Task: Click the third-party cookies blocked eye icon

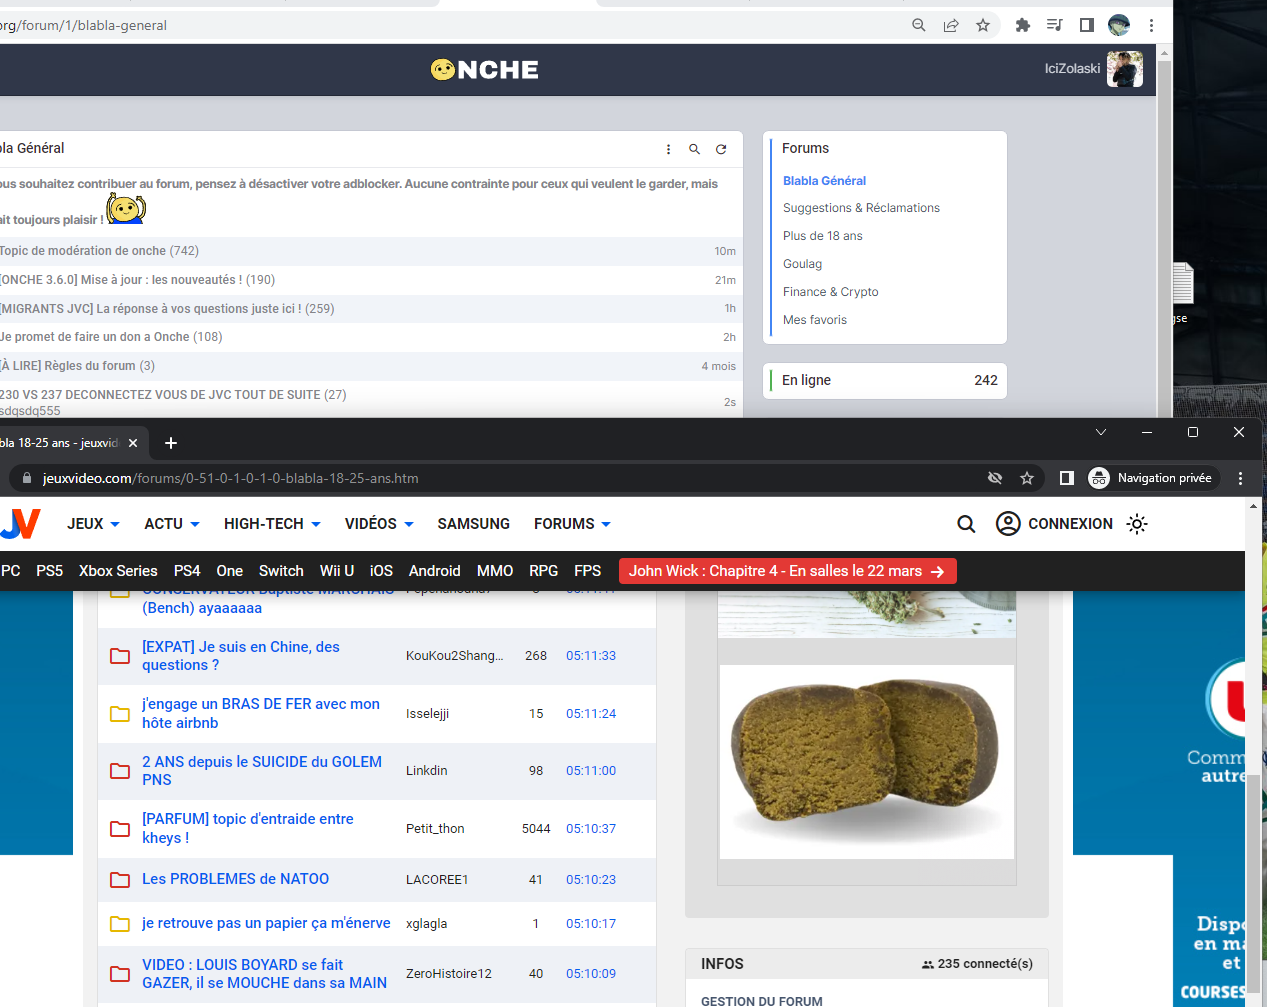Action: [995, 478]
